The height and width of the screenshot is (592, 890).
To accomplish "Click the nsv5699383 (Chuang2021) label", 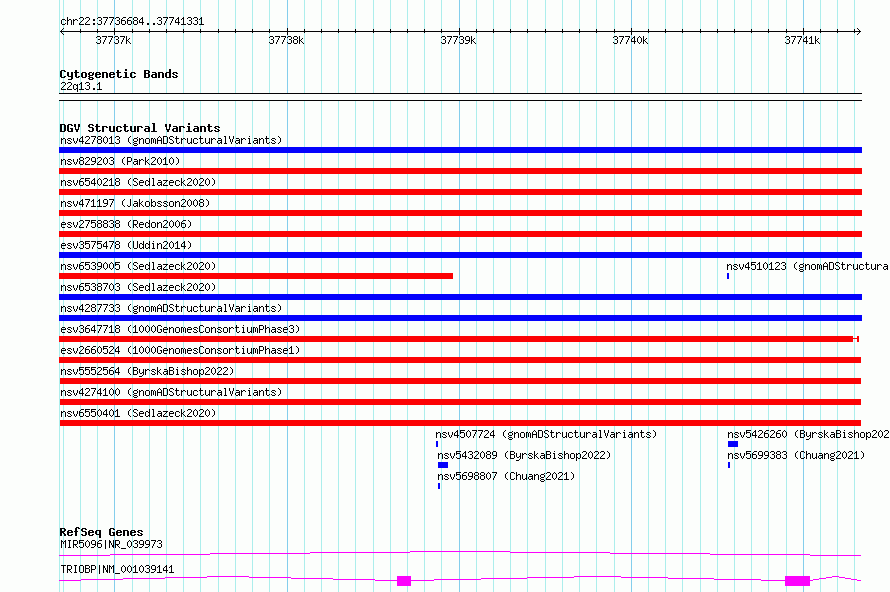I will (x=796, y=455).
